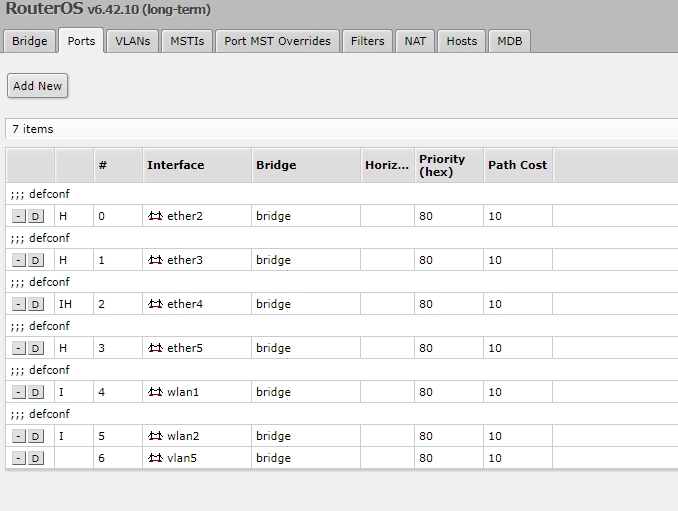678x511 pixels.
Task: Open the wlan1 interface entry
Action: tap(183, 392)
